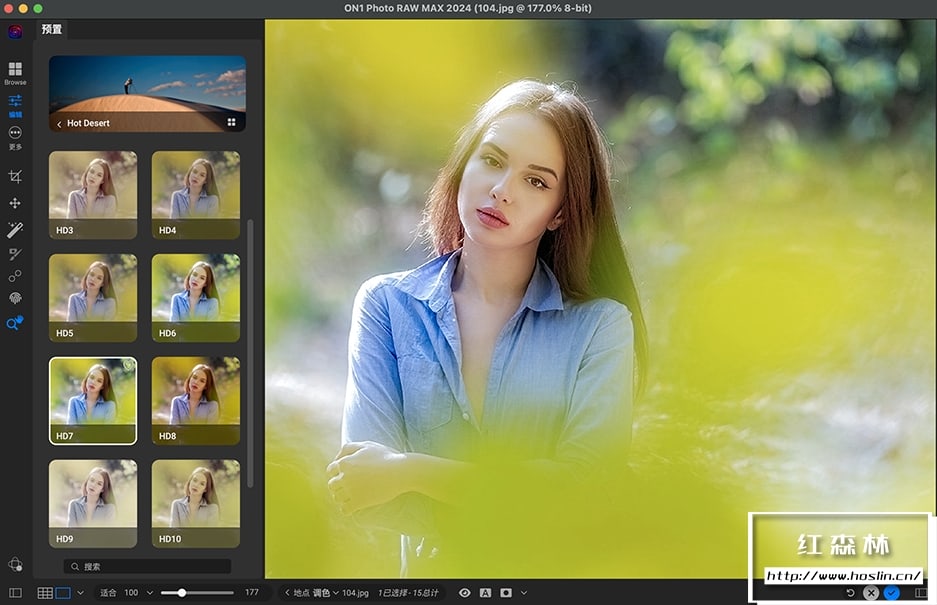Apply the HD3 preset
Image resolution: width=937 pixels, height=605 pixels.
point(93,195)
